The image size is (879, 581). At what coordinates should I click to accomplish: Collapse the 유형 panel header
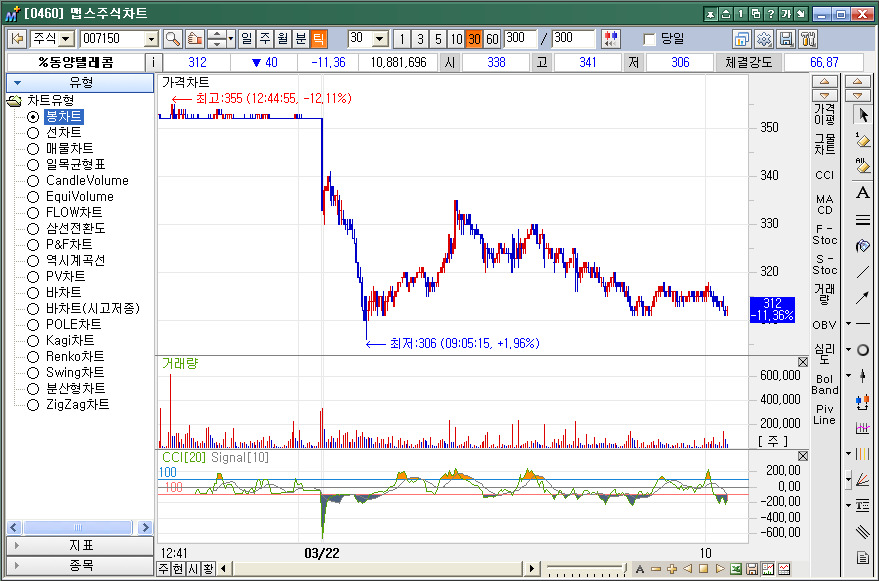80,83
